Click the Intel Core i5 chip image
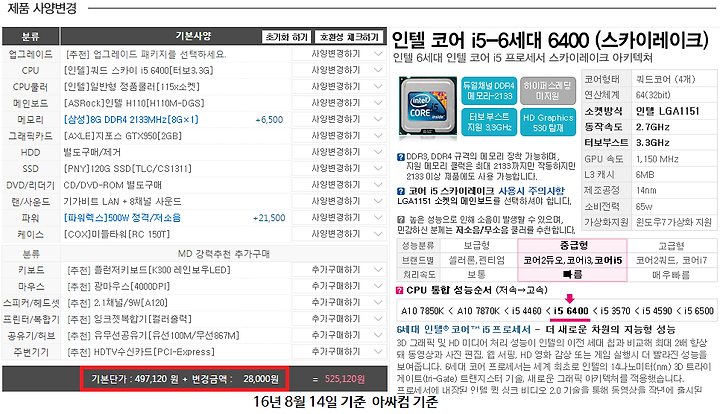Screen dimensions: 720x414 coord(428,107)
